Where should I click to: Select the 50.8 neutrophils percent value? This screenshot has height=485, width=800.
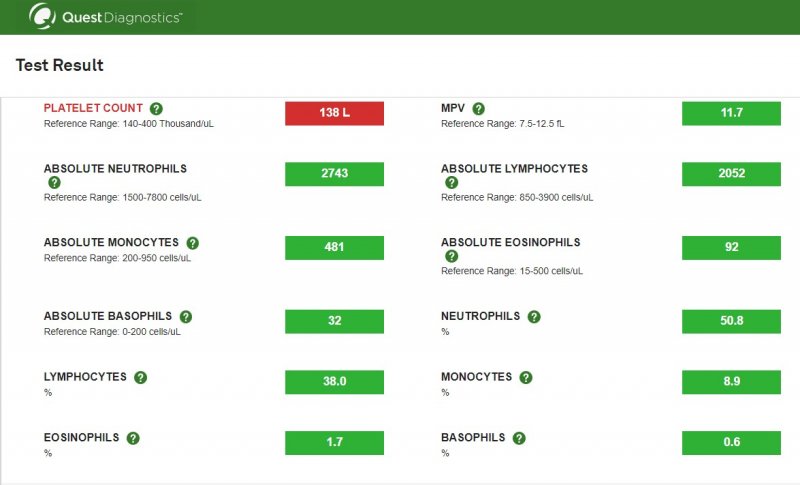(x=731, y=321)
